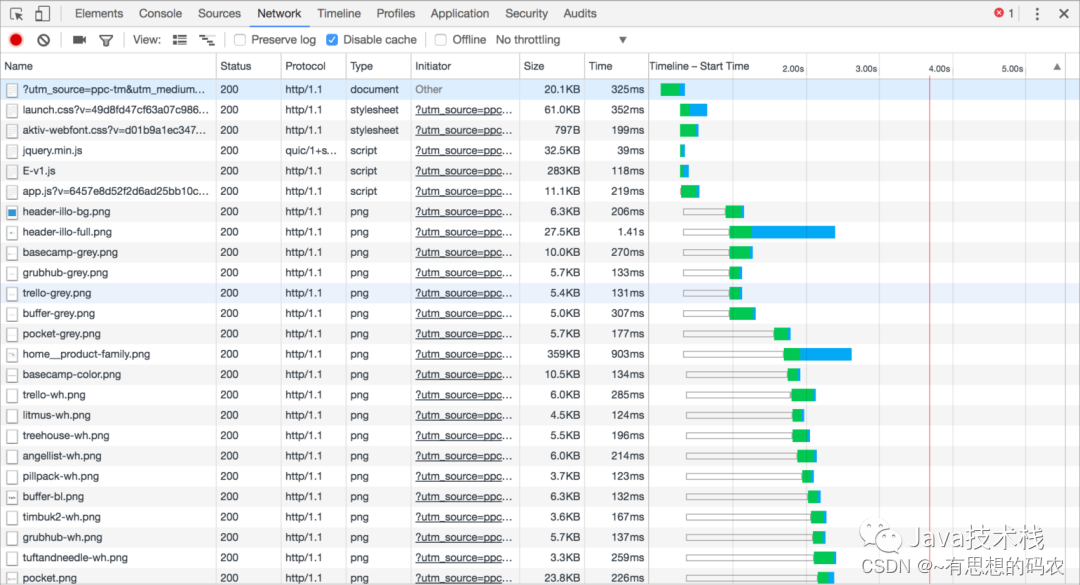Activate the inspect element picker icon
1080x585 pixels.
coord(17,14)
